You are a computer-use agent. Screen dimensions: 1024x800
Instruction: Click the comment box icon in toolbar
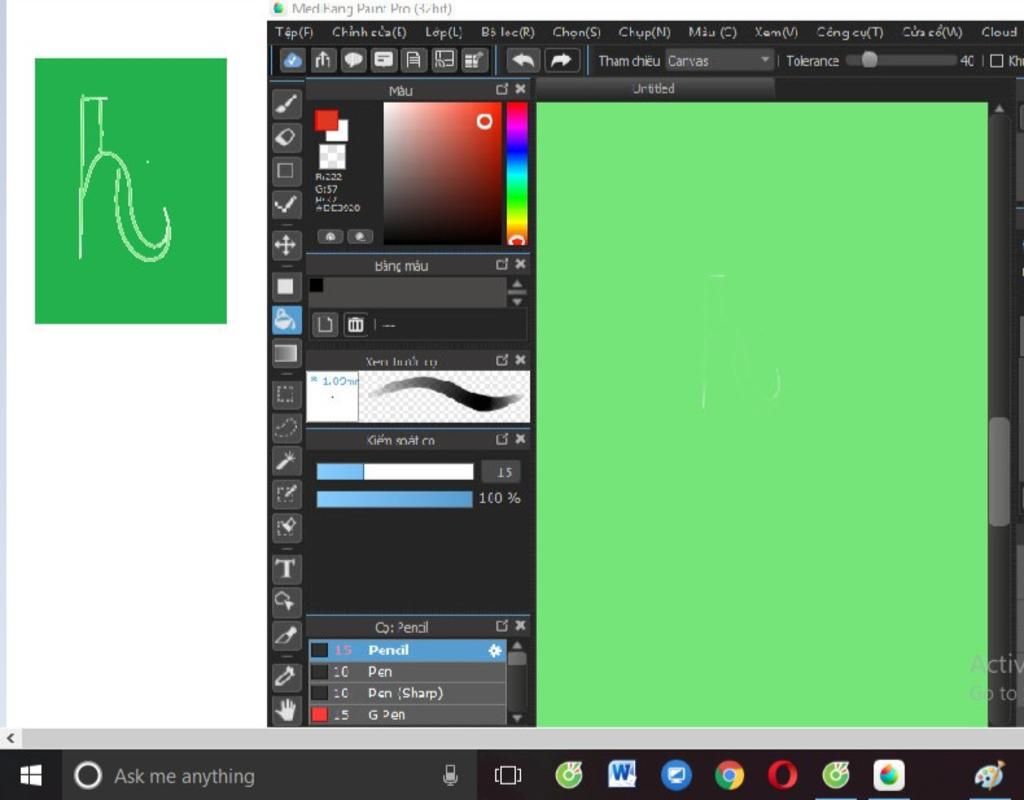[x=383, y=61]
